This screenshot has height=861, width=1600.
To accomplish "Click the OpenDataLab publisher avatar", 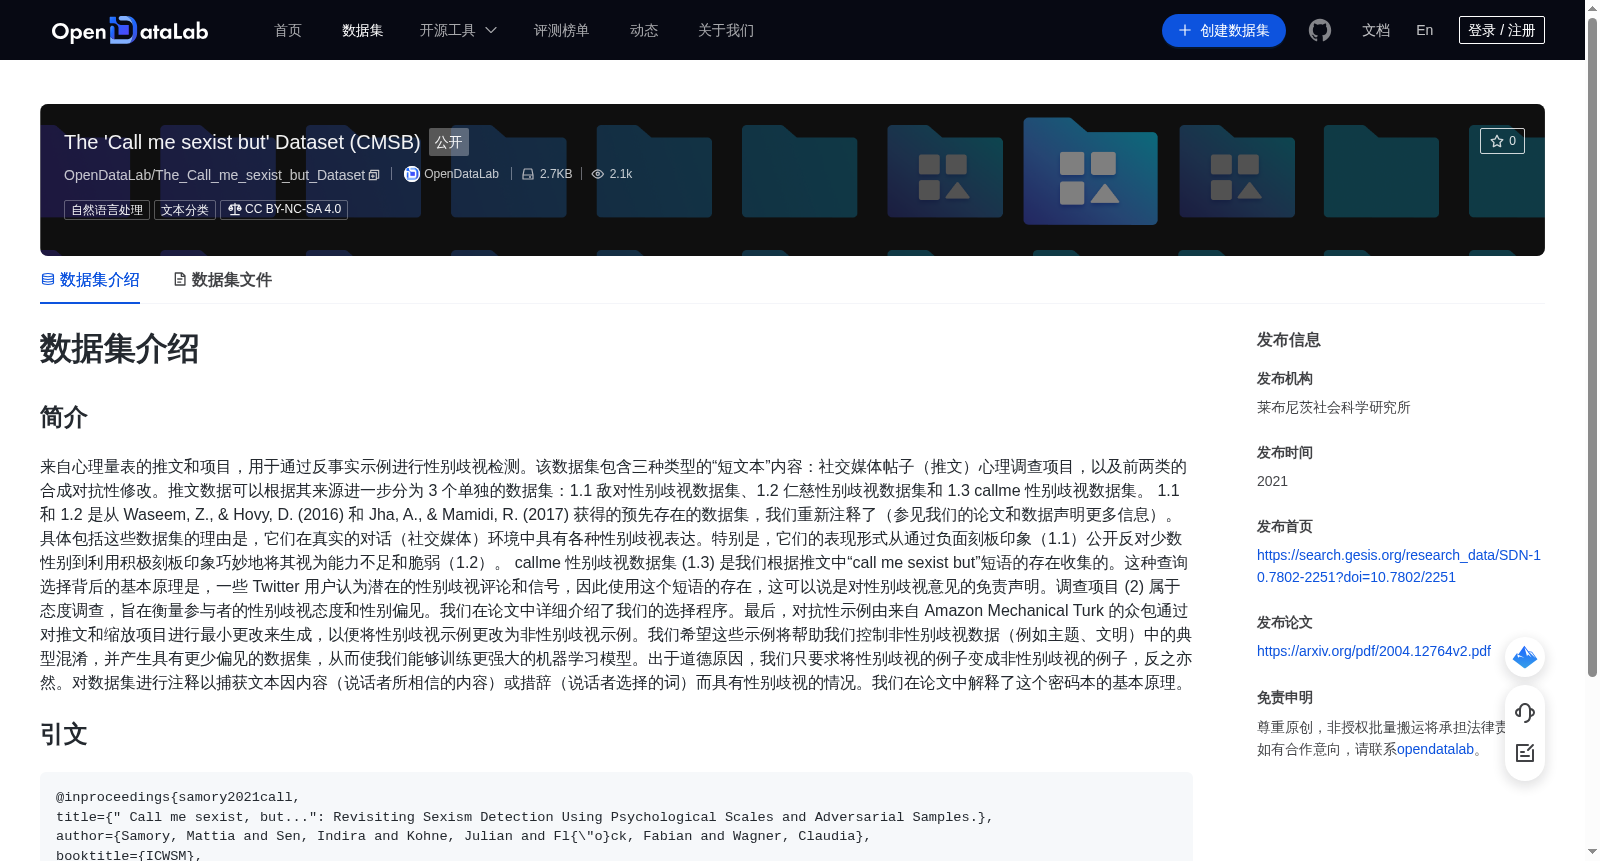I will click(411, 174).
